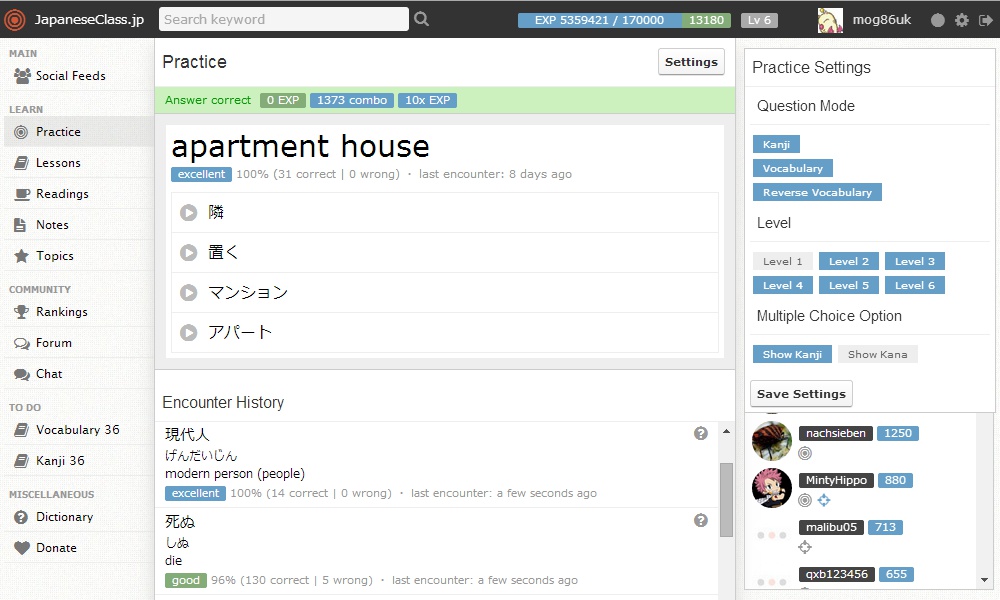Switch multiple choice option to Show Kana
This screenshot has height=600, width=1000.
[877, 355]
